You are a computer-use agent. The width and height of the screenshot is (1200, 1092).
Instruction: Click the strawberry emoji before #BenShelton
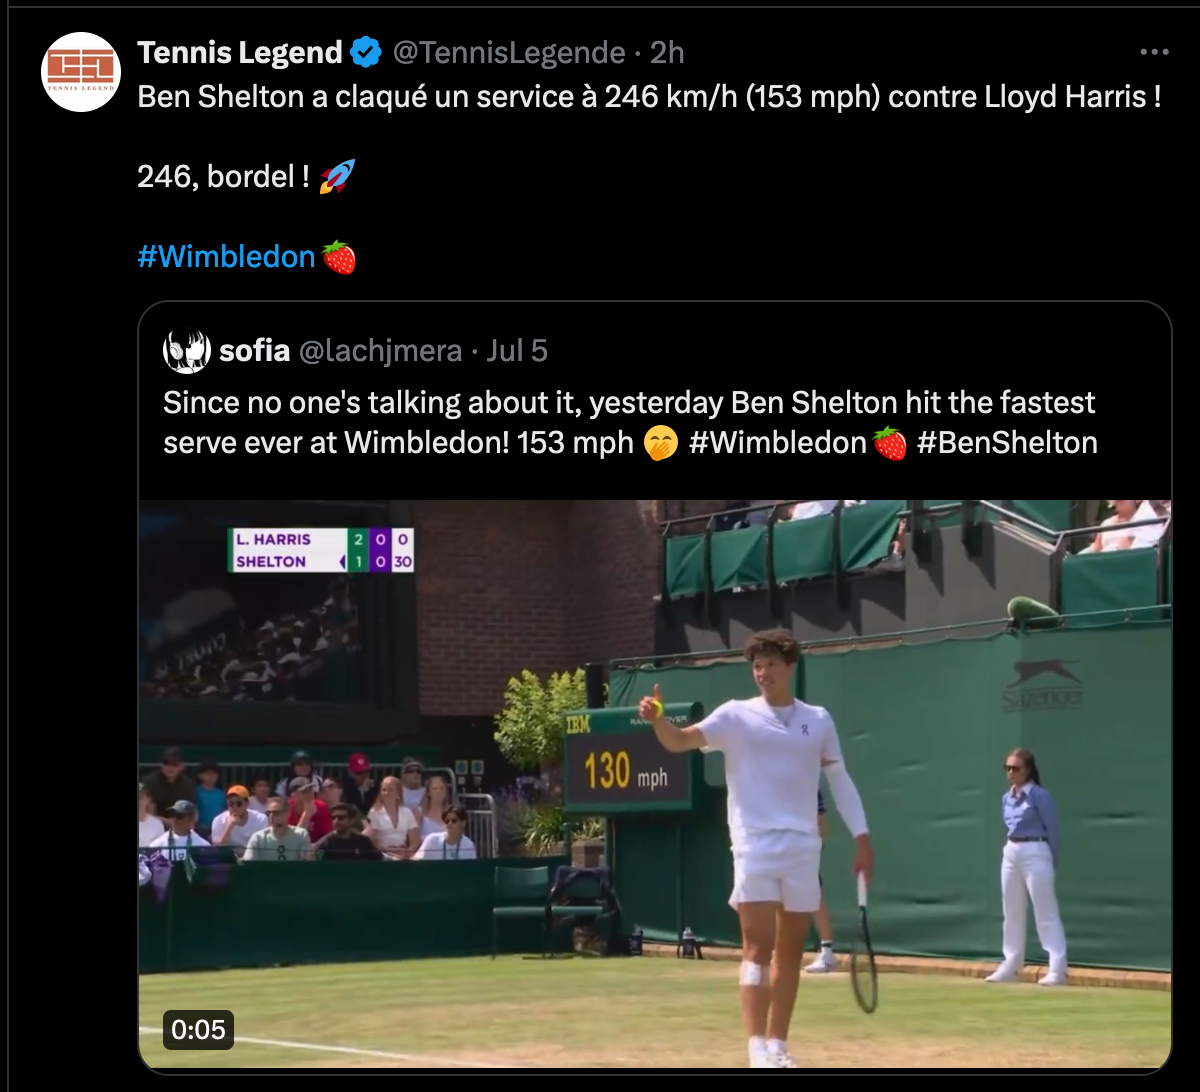(890, 443)
